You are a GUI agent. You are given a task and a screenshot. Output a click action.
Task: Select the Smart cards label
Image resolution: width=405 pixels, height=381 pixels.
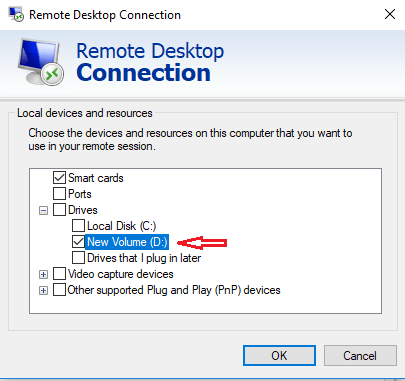coord(96,178)
